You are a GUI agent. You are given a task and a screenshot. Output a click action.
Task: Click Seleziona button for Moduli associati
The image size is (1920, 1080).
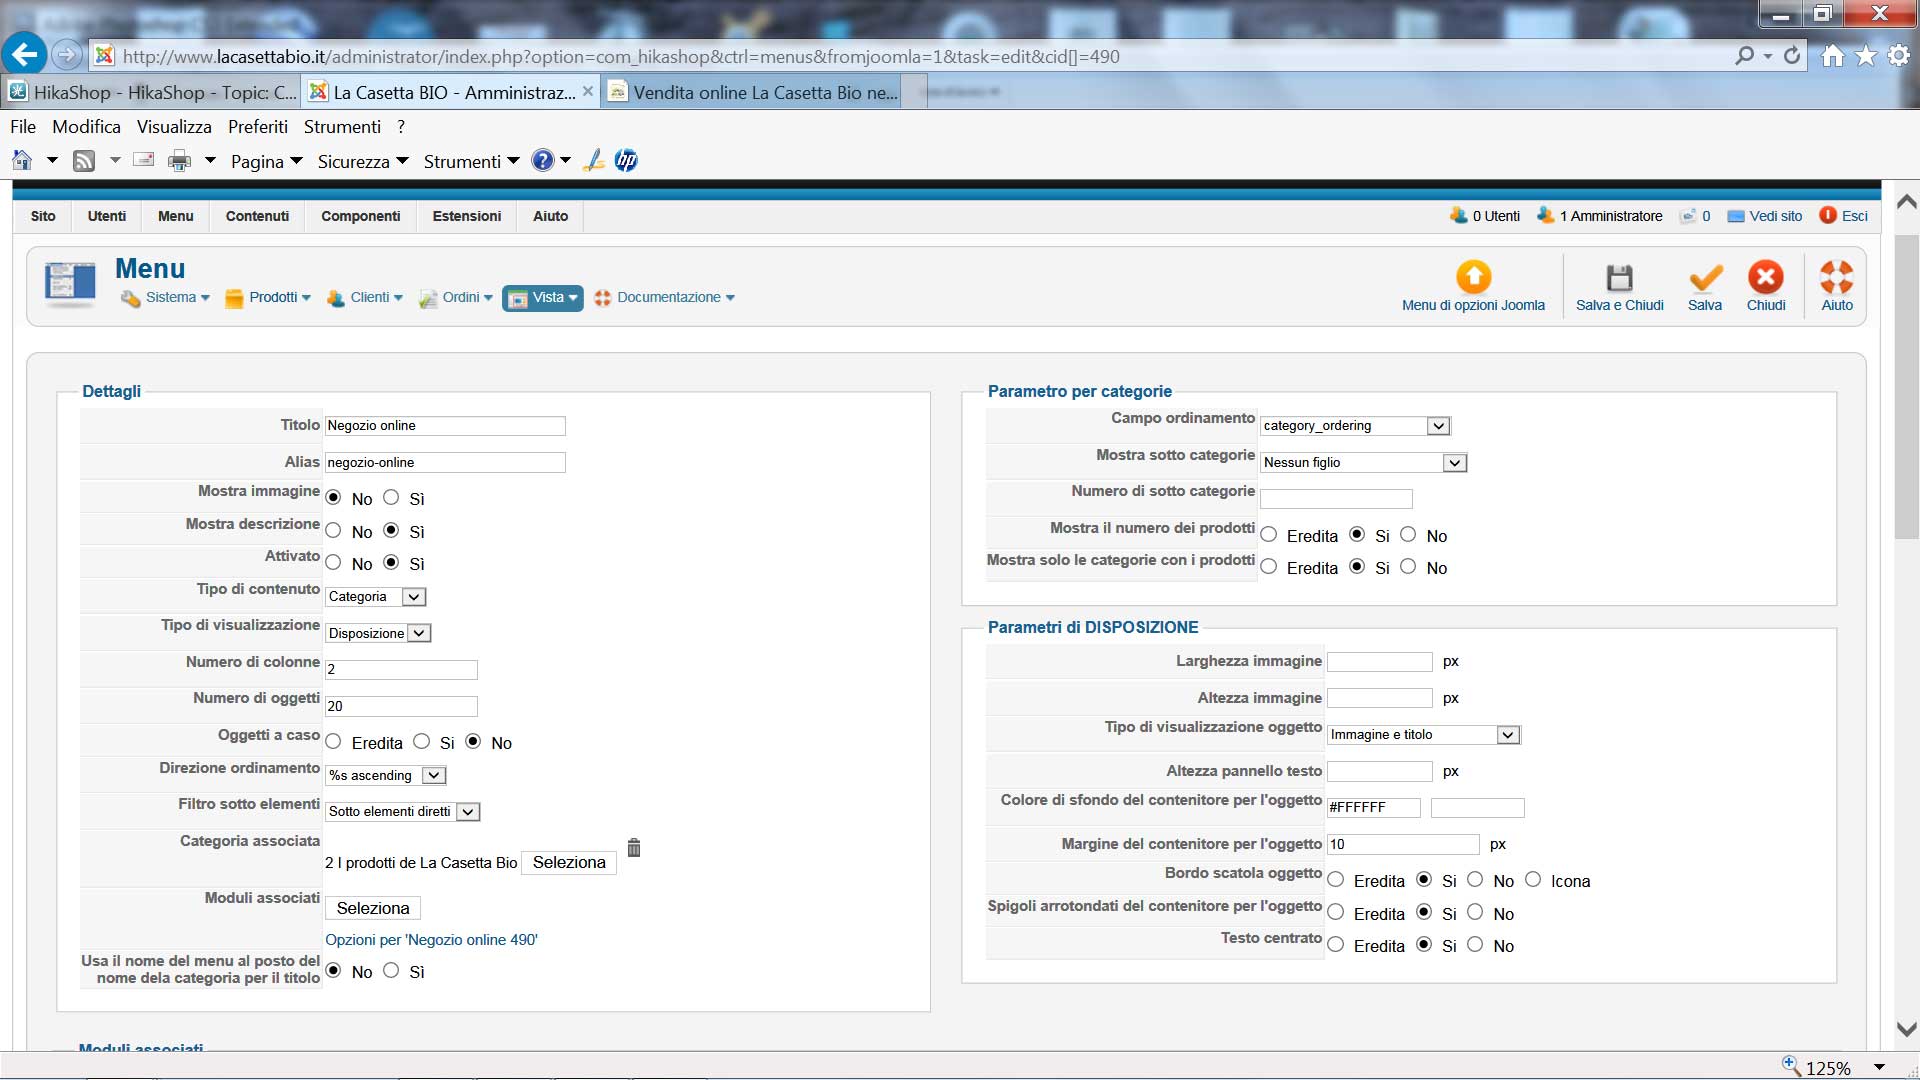(372, 908)
